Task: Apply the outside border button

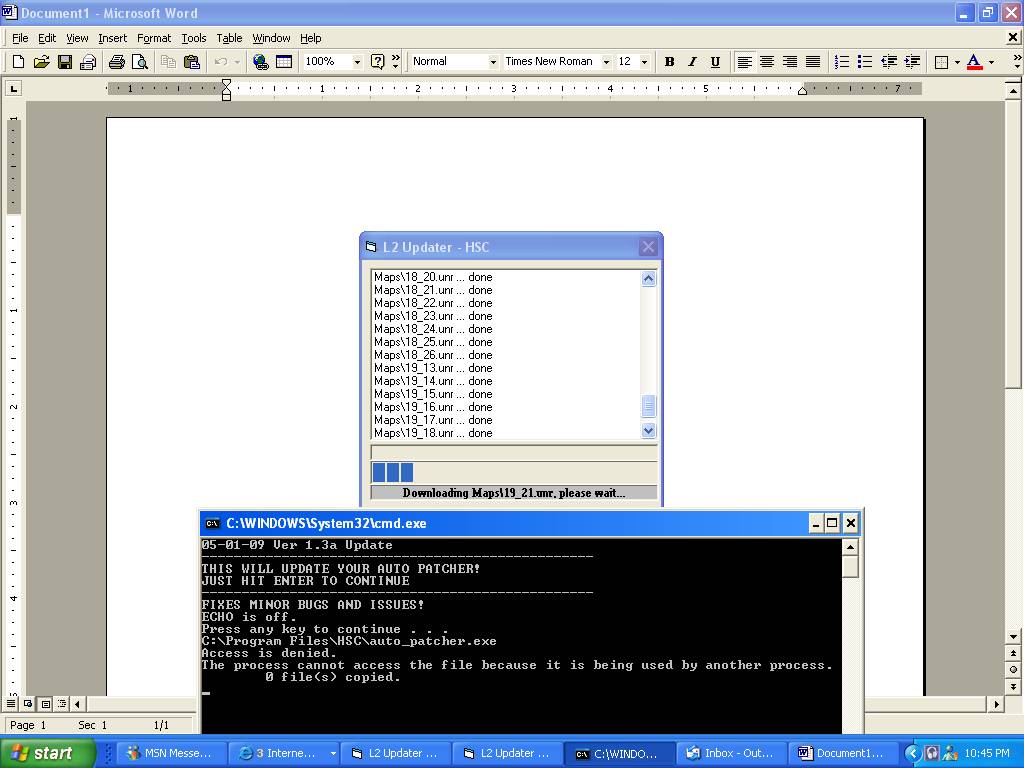Action: click(941, 61)
